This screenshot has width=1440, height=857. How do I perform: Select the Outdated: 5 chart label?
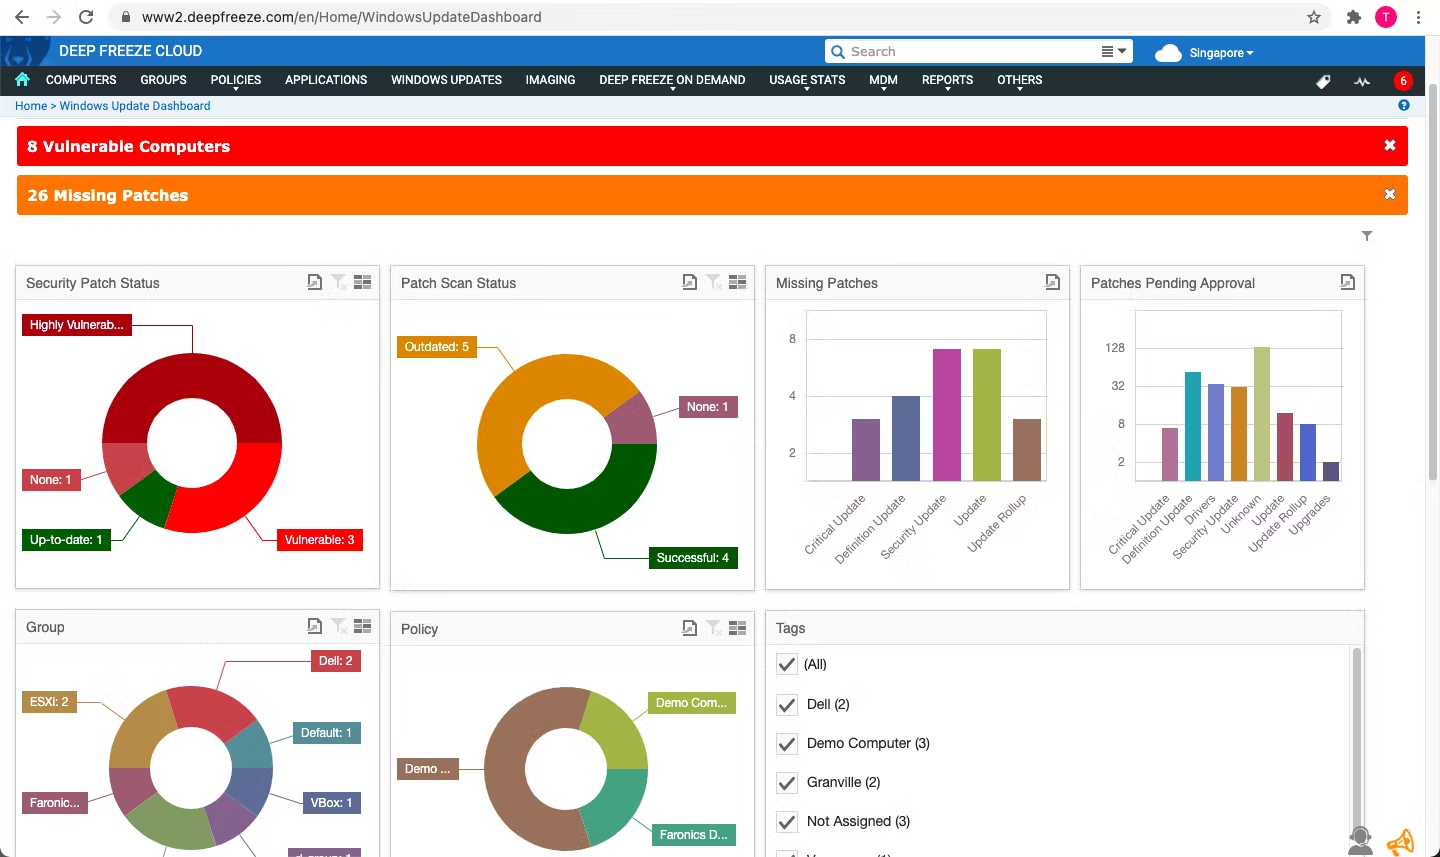(x=437, y=347)
